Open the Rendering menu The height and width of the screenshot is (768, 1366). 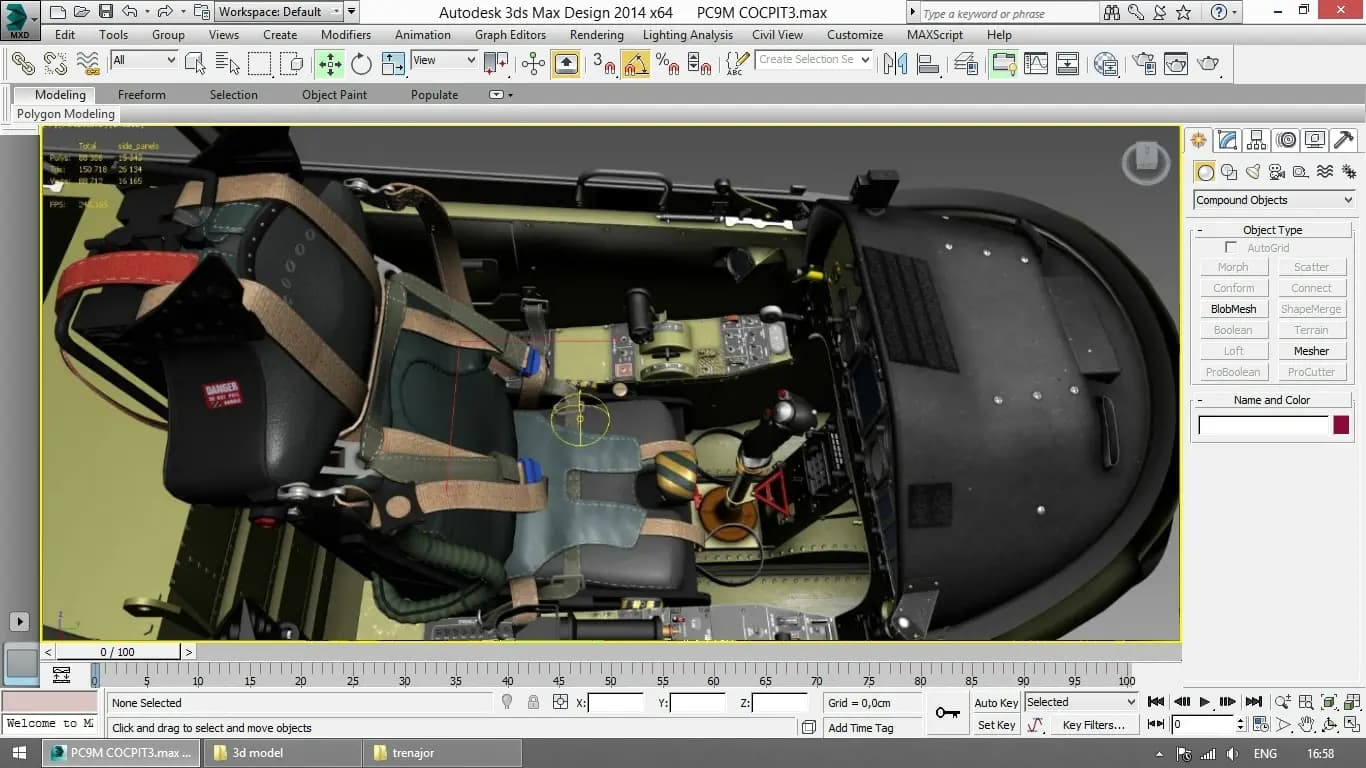point(596,34)
